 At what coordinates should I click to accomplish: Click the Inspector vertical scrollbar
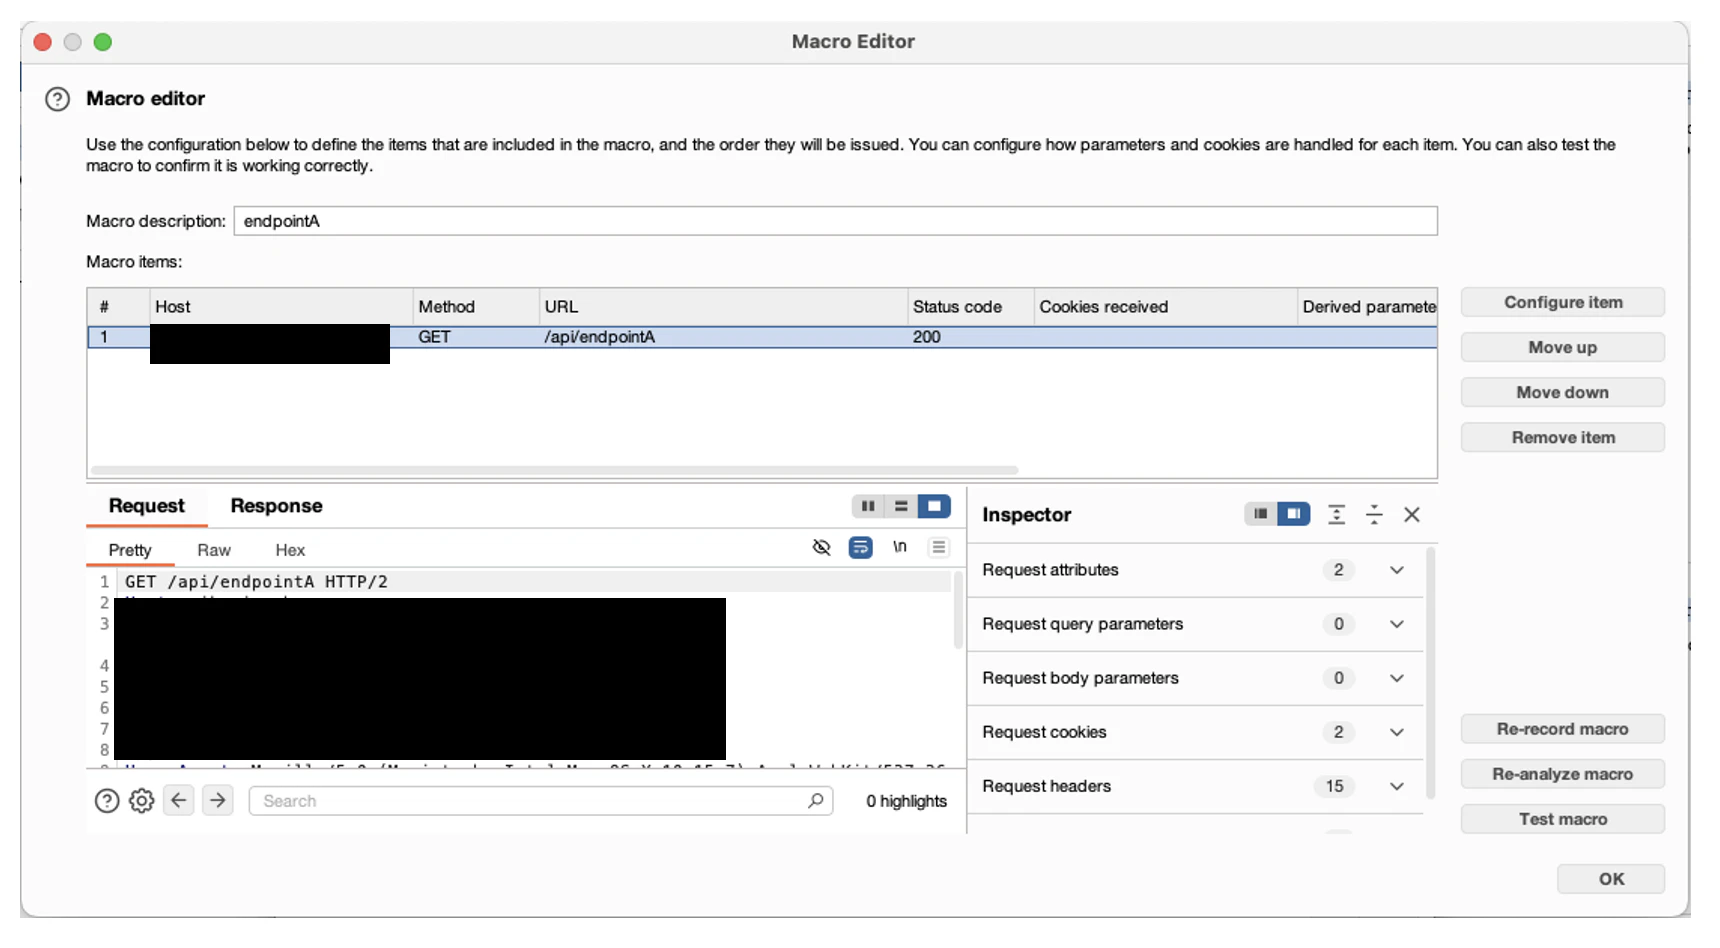[x=1431, y=672]
